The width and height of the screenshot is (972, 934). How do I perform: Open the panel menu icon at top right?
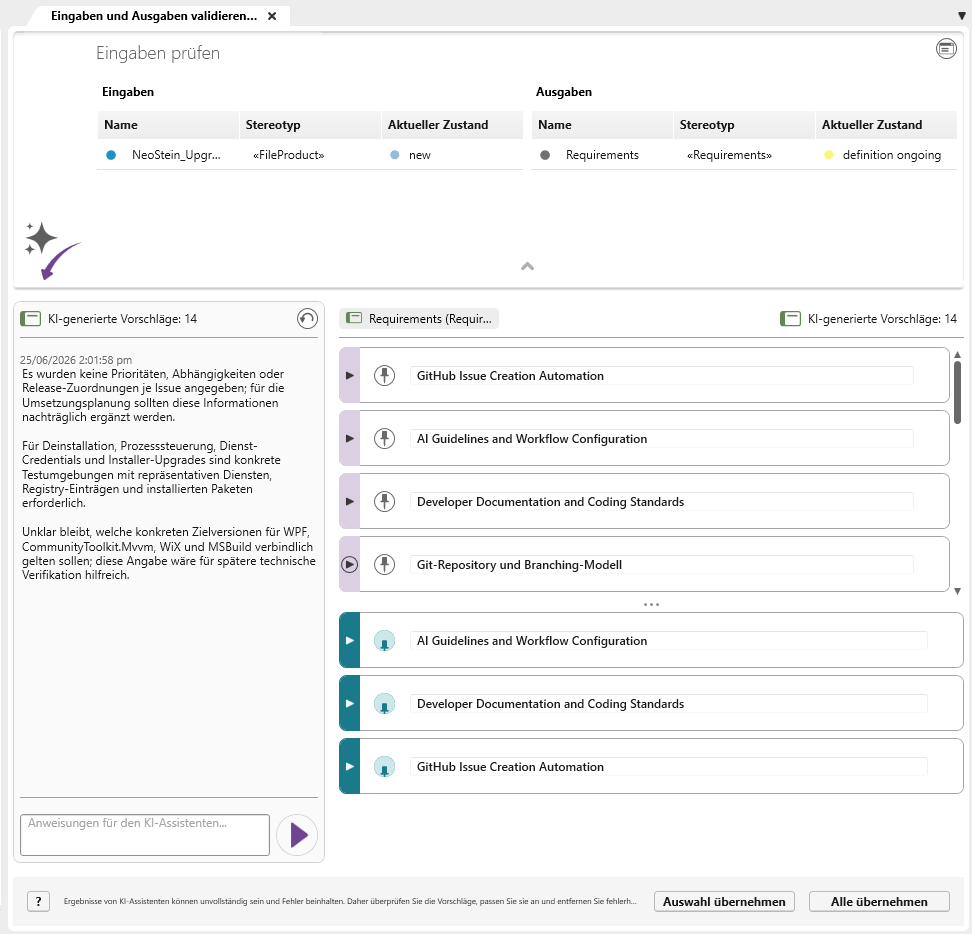click(946, 48)
